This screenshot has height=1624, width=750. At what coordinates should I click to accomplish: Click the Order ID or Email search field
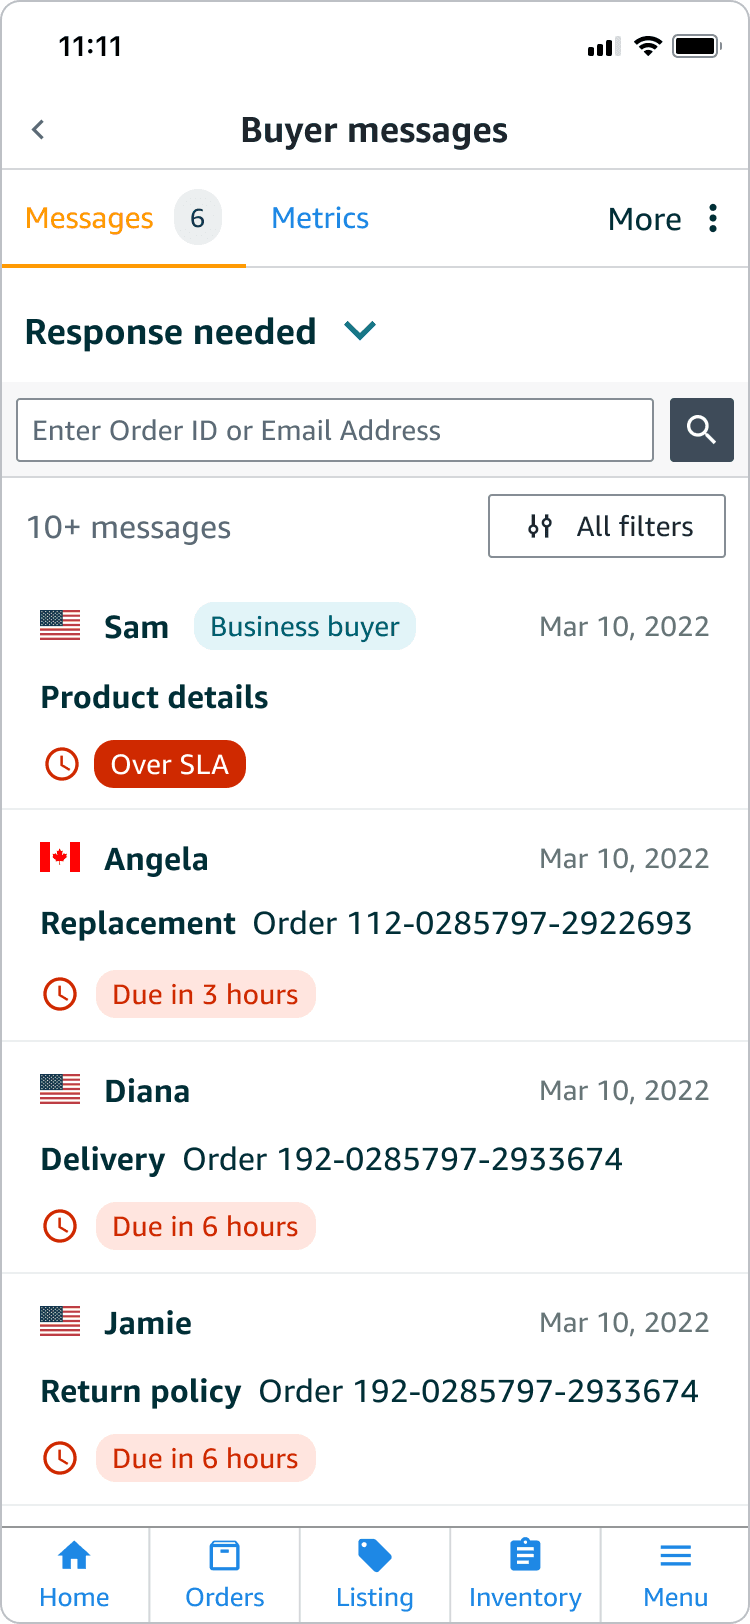coord(335,430)
